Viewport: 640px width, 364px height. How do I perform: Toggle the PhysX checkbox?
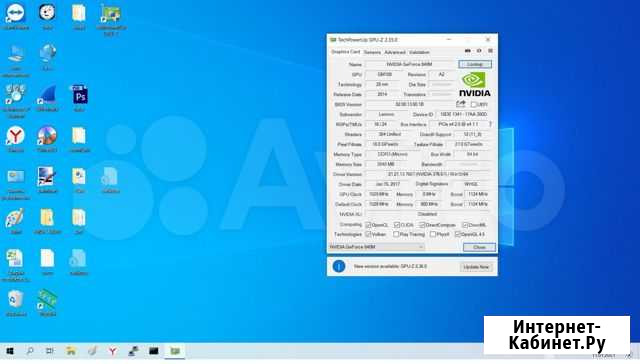click(x=433, y=234)
